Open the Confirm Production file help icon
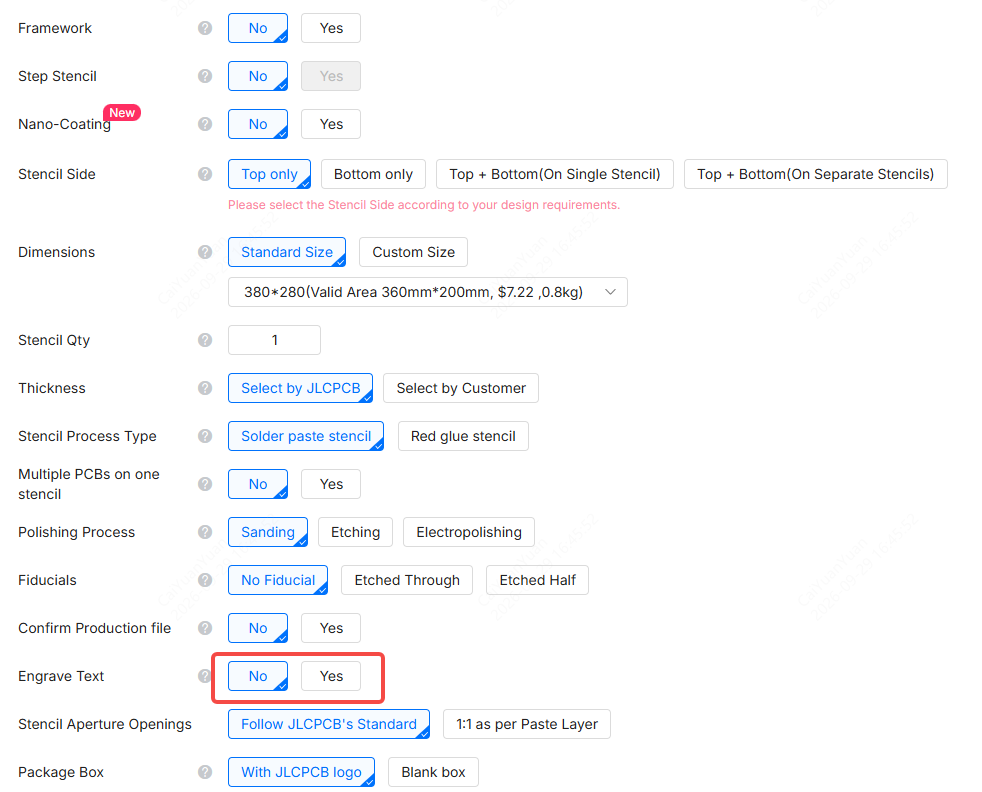Screen dimensions: 982x792 [x=205, y=628]
